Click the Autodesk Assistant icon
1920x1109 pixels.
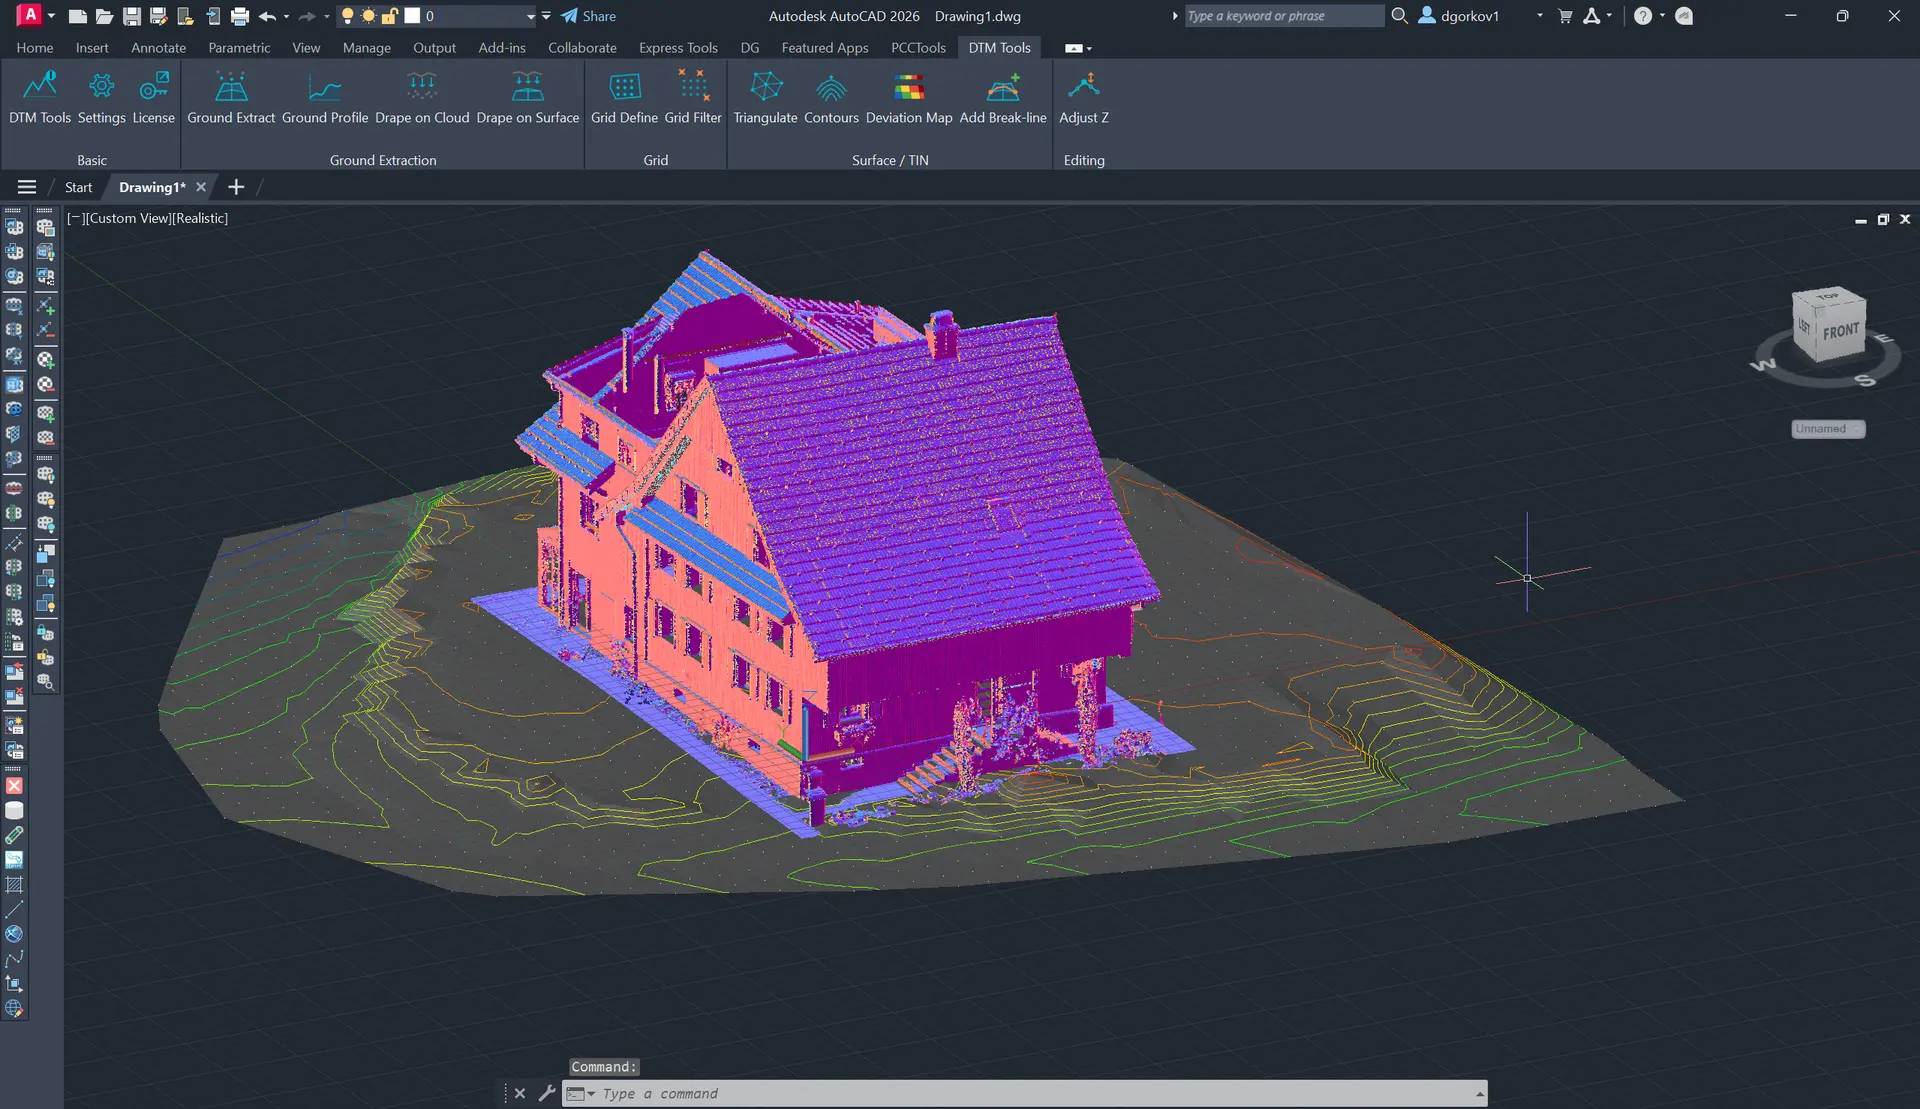coord(1684,16)
